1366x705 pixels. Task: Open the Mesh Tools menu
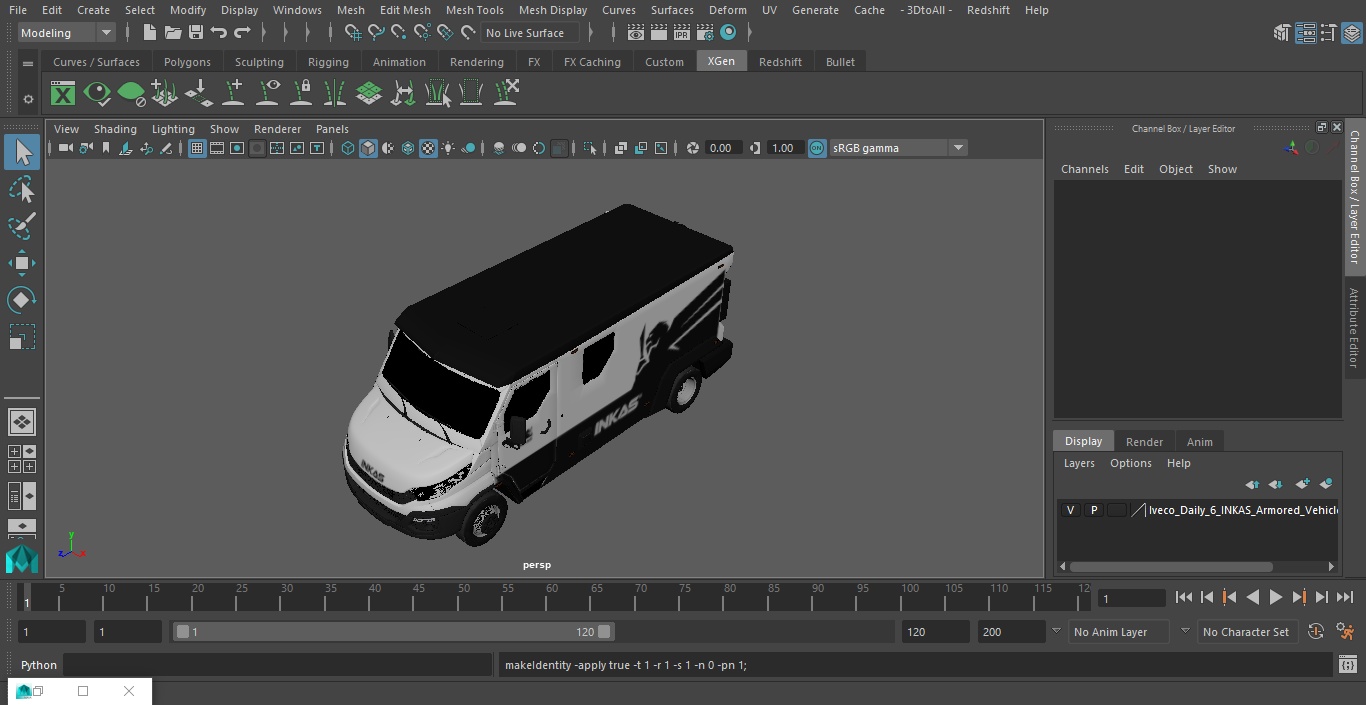pos(474,10)
